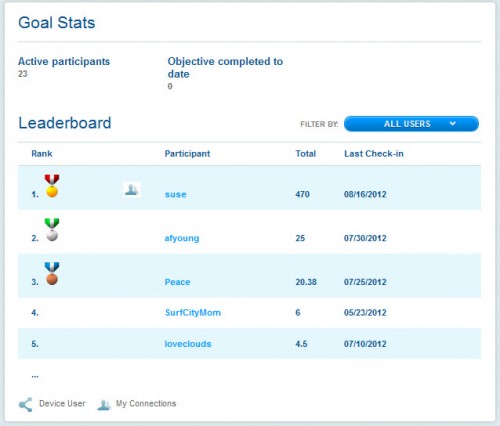The image size is (500, 426).
Task: Click the Participant column header
Action: 187,154
